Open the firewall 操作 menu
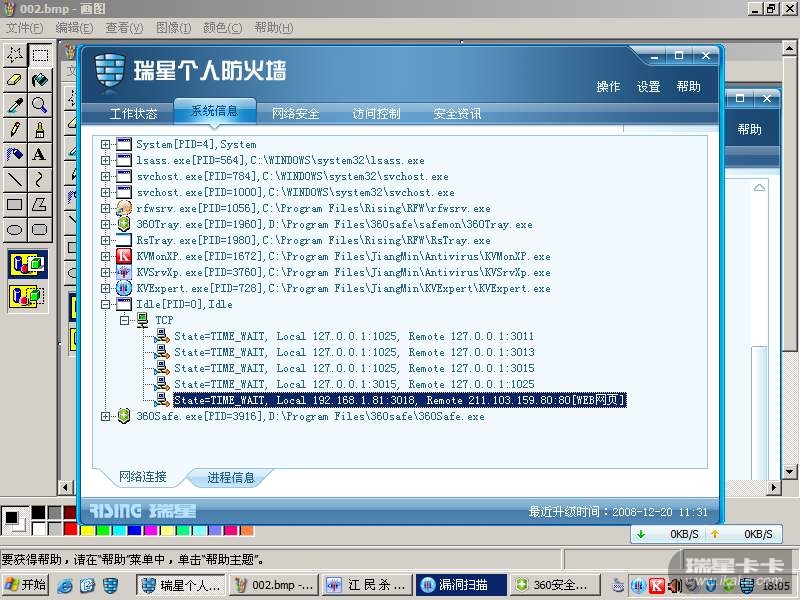The image size is (800, 600). pyautogui.click(x=608, y=87)
